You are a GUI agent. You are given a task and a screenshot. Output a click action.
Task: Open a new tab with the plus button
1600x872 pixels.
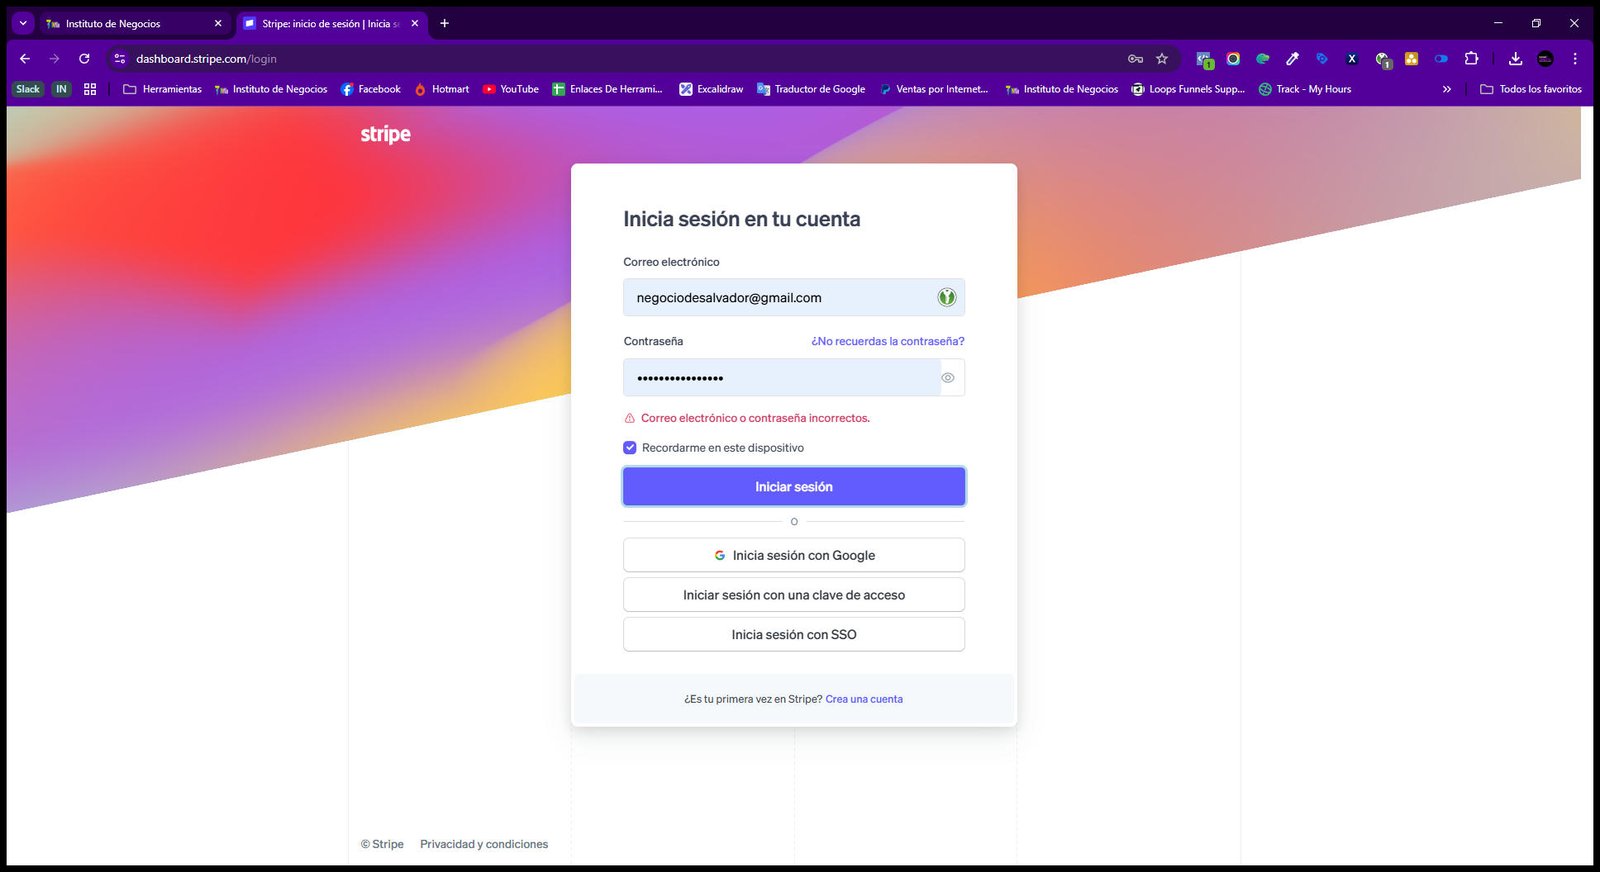445,23
